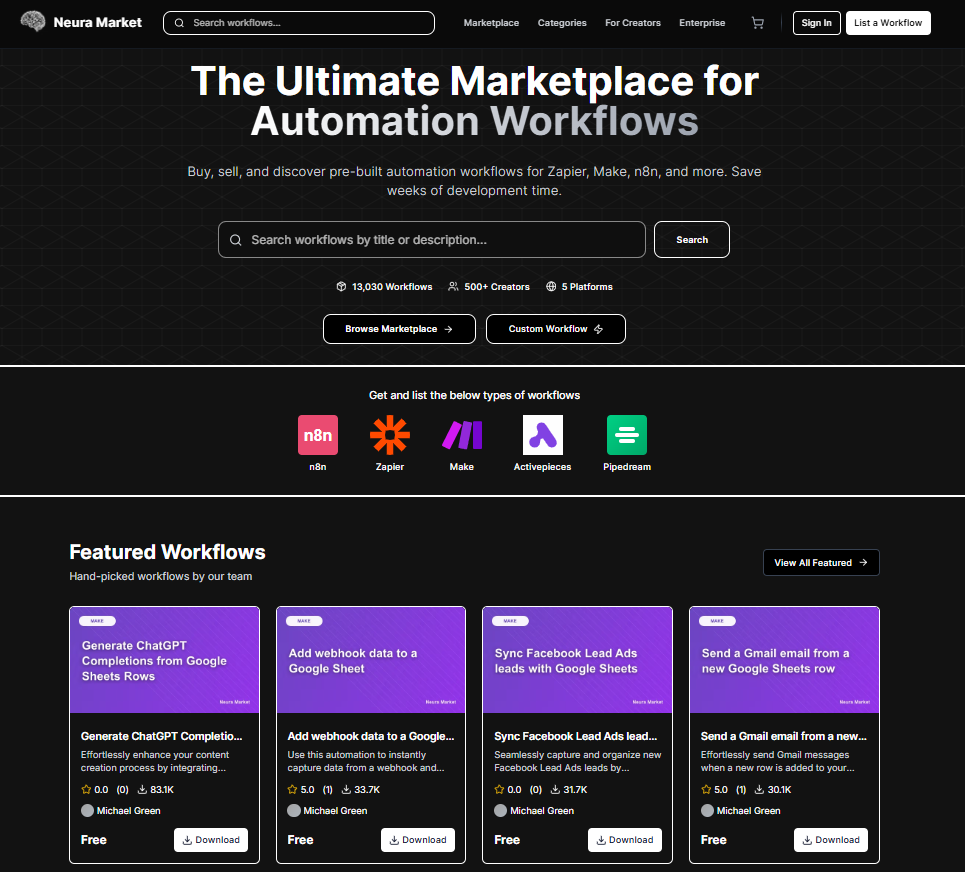
Task: Select the Activepieces platform icon
Action: click(x=542, y=435)
